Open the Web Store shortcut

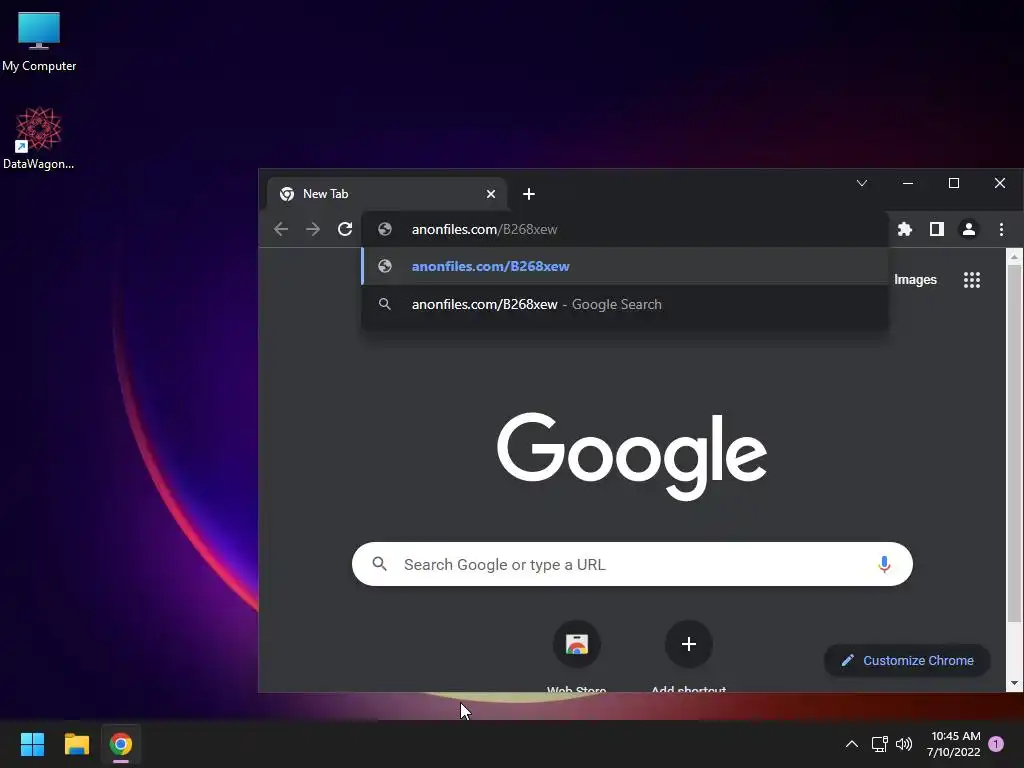pos(577,655)
